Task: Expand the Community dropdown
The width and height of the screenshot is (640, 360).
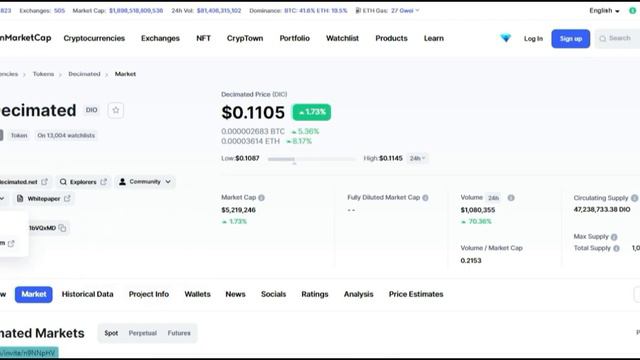Action: [x=145, y=182]
